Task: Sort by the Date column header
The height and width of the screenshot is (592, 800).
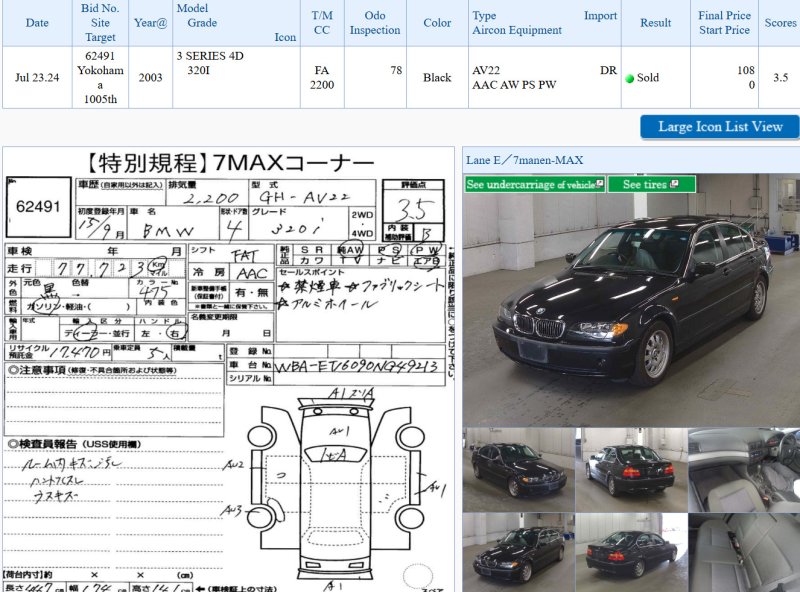Action: click(x=37, y=23)
